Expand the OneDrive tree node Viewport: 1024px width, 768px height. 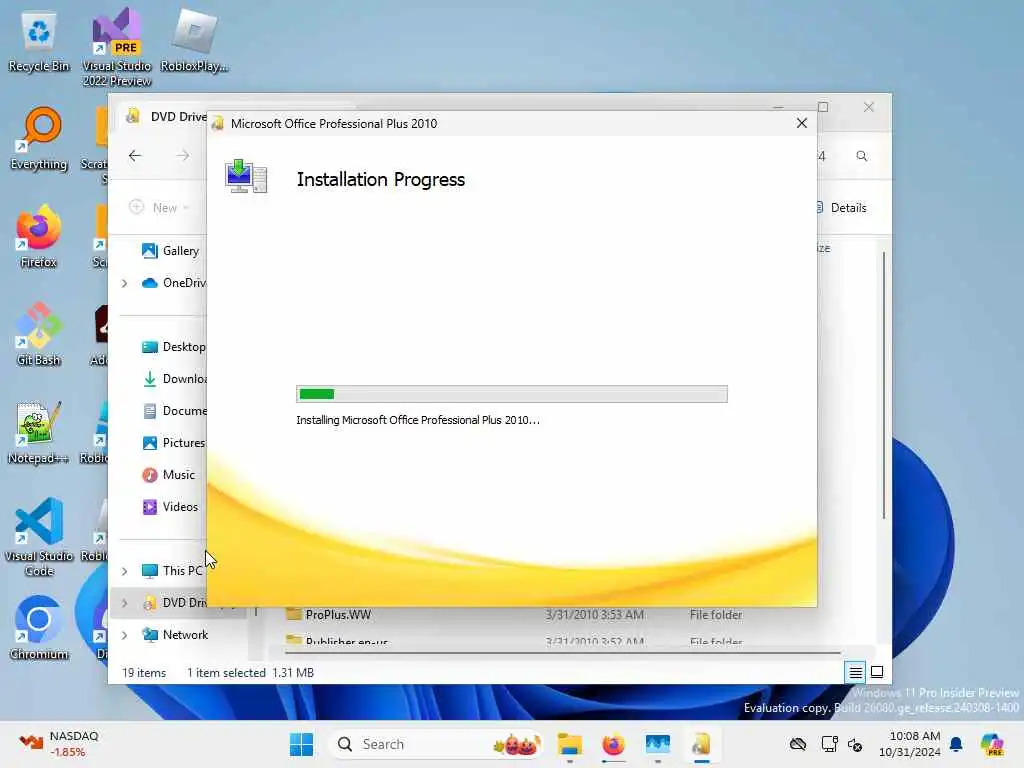125,283
